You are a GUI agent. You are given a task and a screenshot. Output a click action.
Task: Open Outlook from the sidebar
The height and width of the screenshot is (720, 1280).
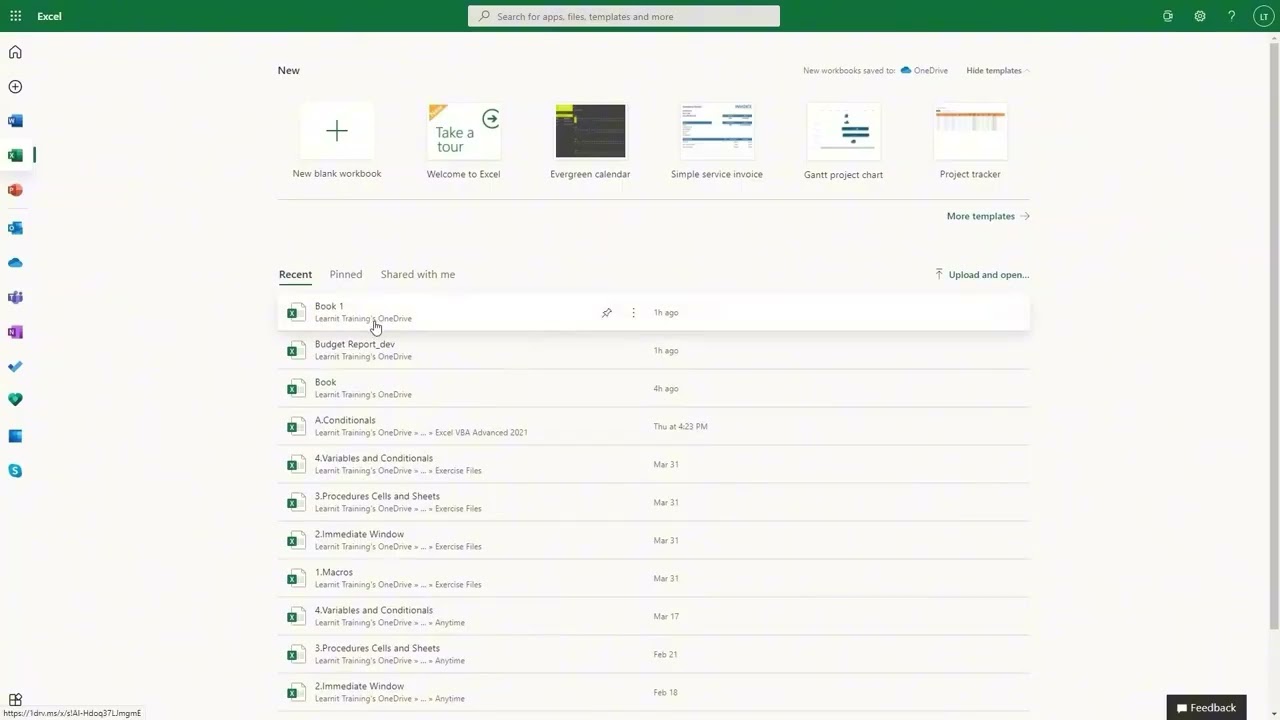coord(15,228)
